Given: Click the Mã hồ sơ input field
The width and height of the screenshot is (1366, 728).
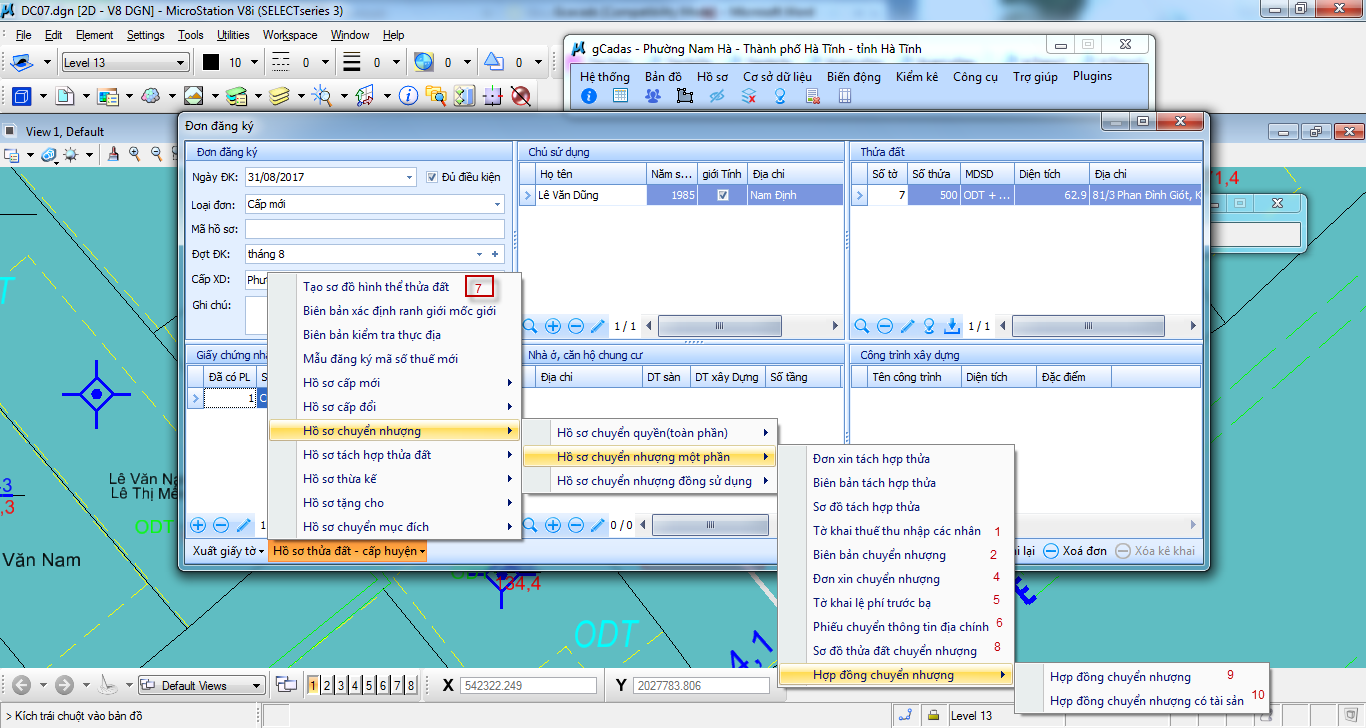Looking at the screenshot, I should 375,229.
